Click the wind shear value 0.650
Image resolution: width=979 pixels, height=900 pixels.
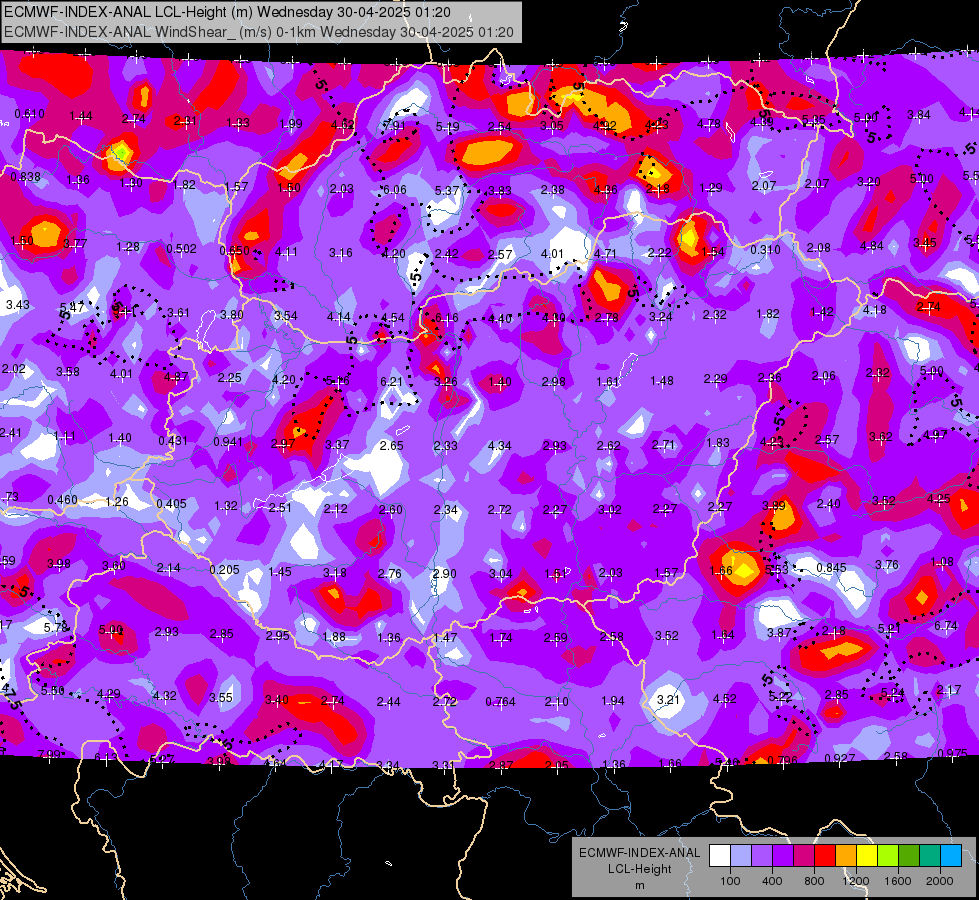click(235, 250)
